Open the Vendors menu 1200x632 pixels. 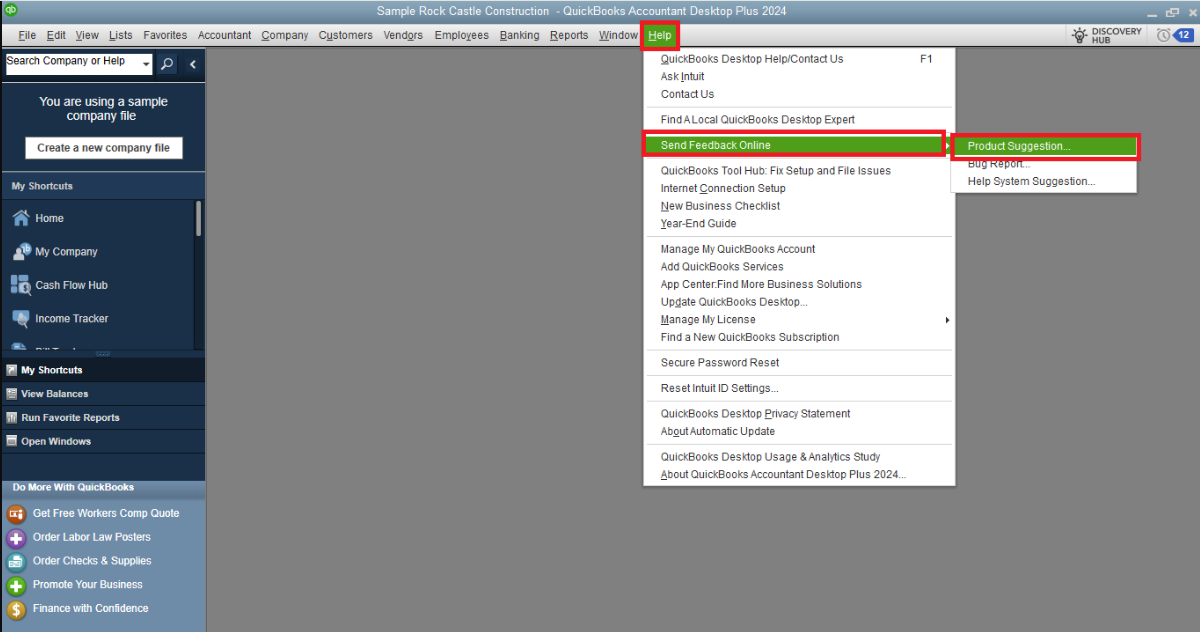point(403,35)
